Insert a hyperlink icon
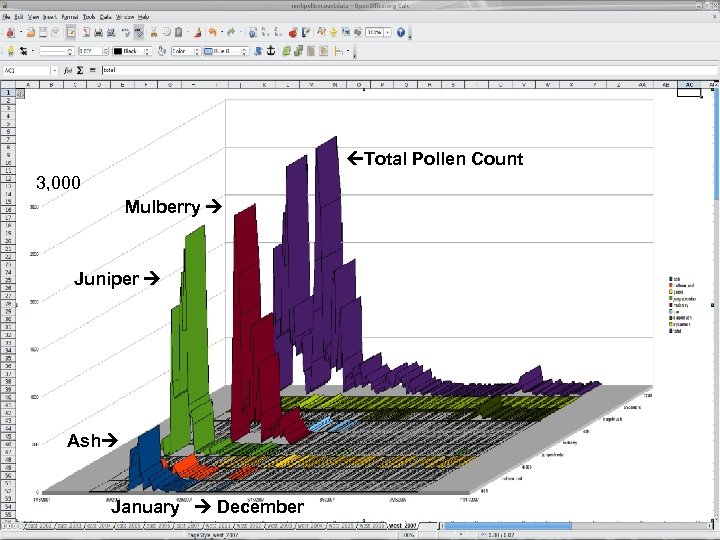 coord(253,33)
